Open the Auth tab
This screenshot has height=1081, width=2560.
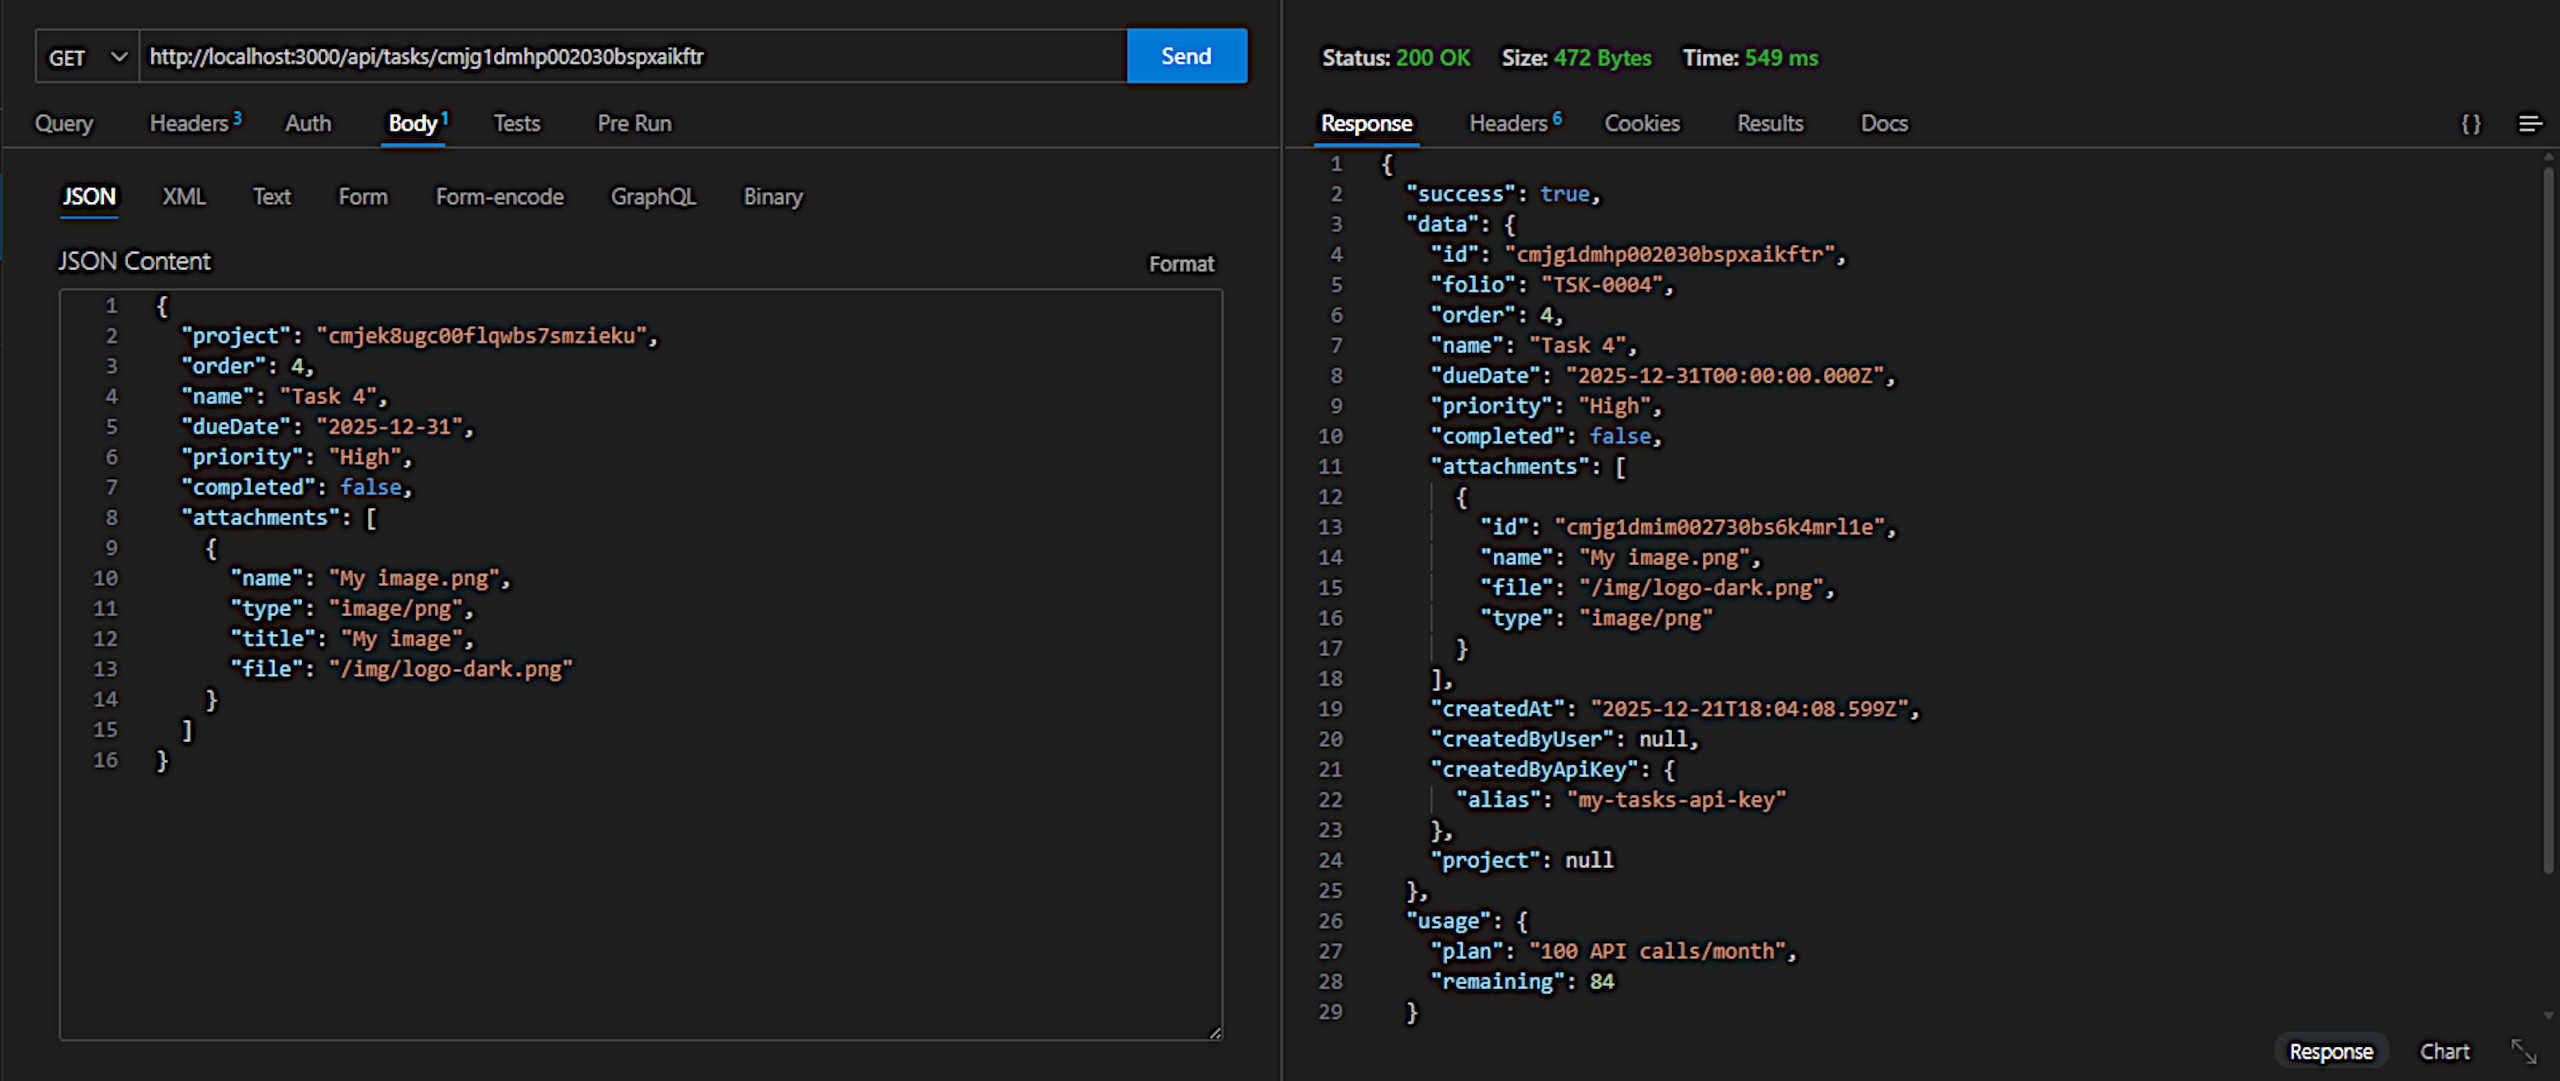[308, 124]
